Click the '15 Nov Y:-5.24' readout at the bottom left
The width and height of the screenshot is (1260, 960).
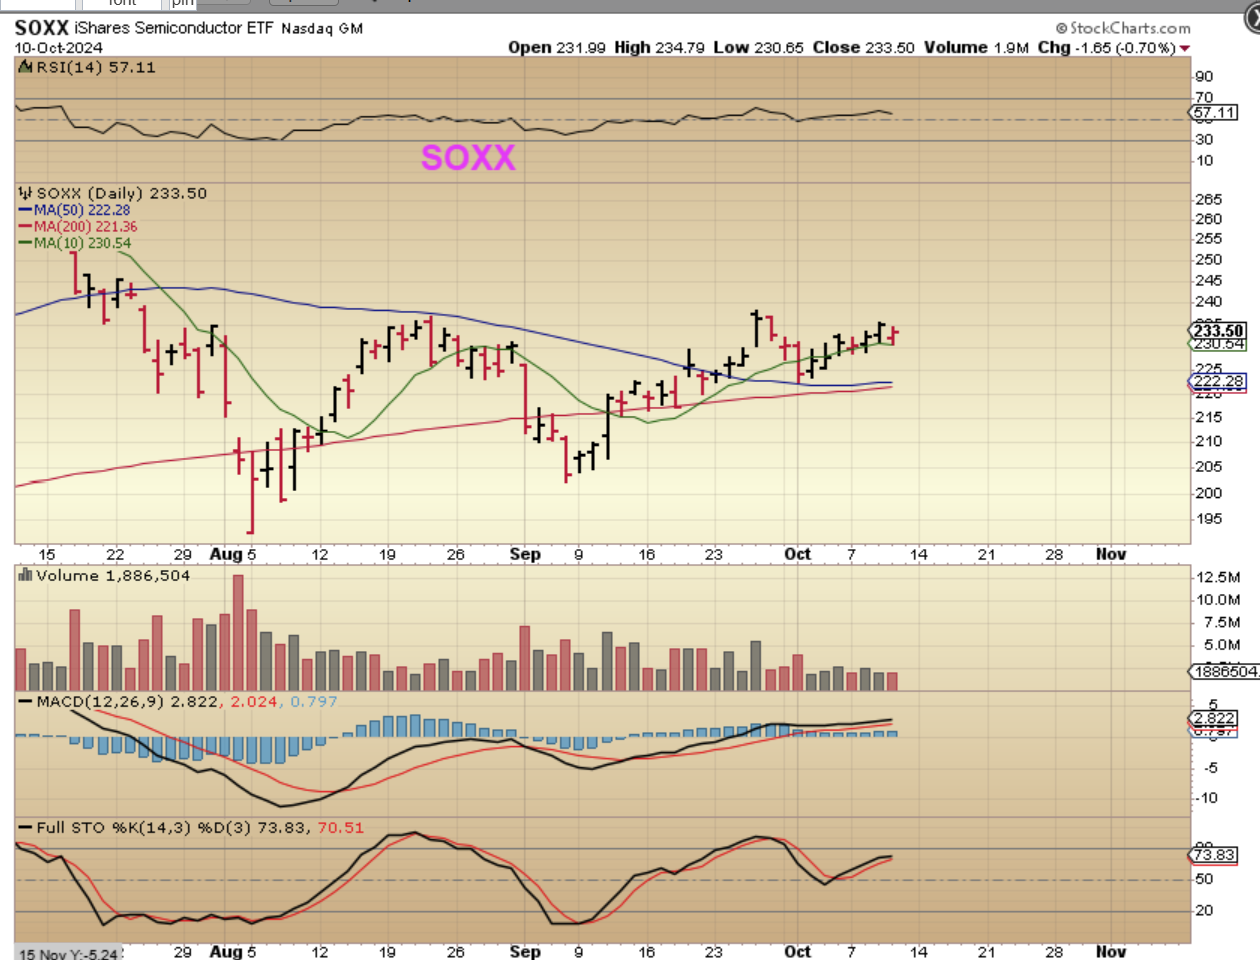pyautogui.click(x=68, y=954)
